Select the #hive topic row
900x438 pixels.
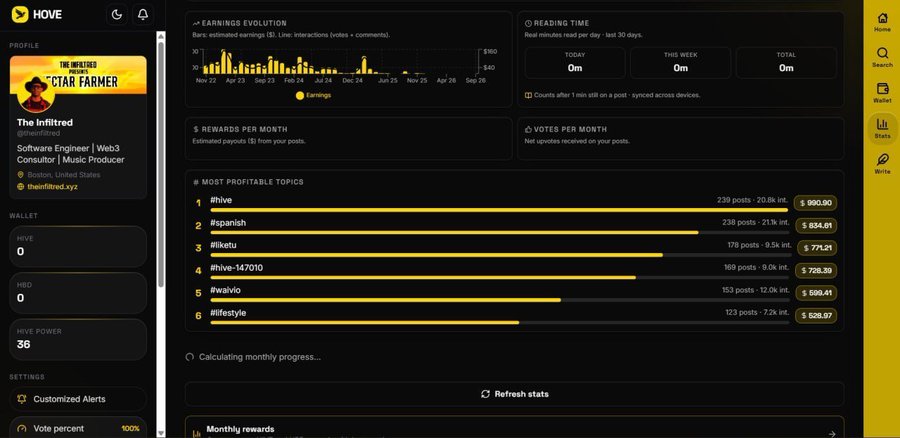pyautogui.click(x=515, y=203)
